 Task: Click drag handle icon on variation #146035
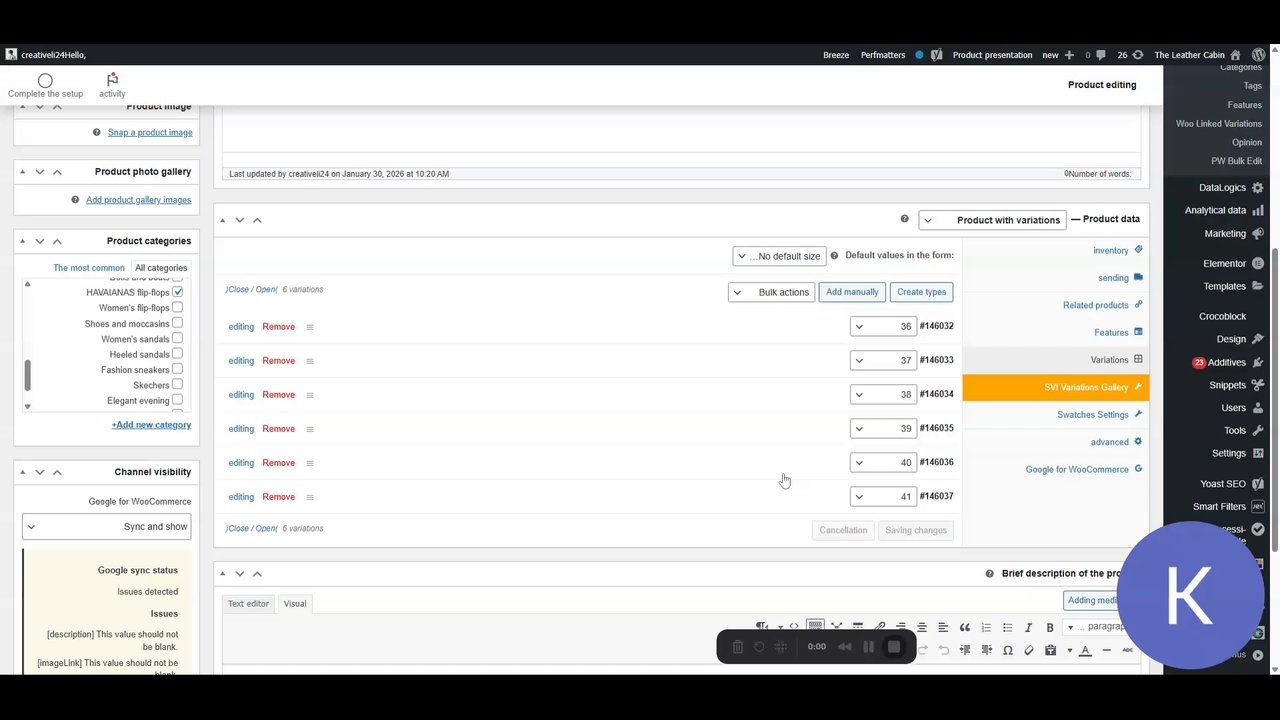[310, 429]
